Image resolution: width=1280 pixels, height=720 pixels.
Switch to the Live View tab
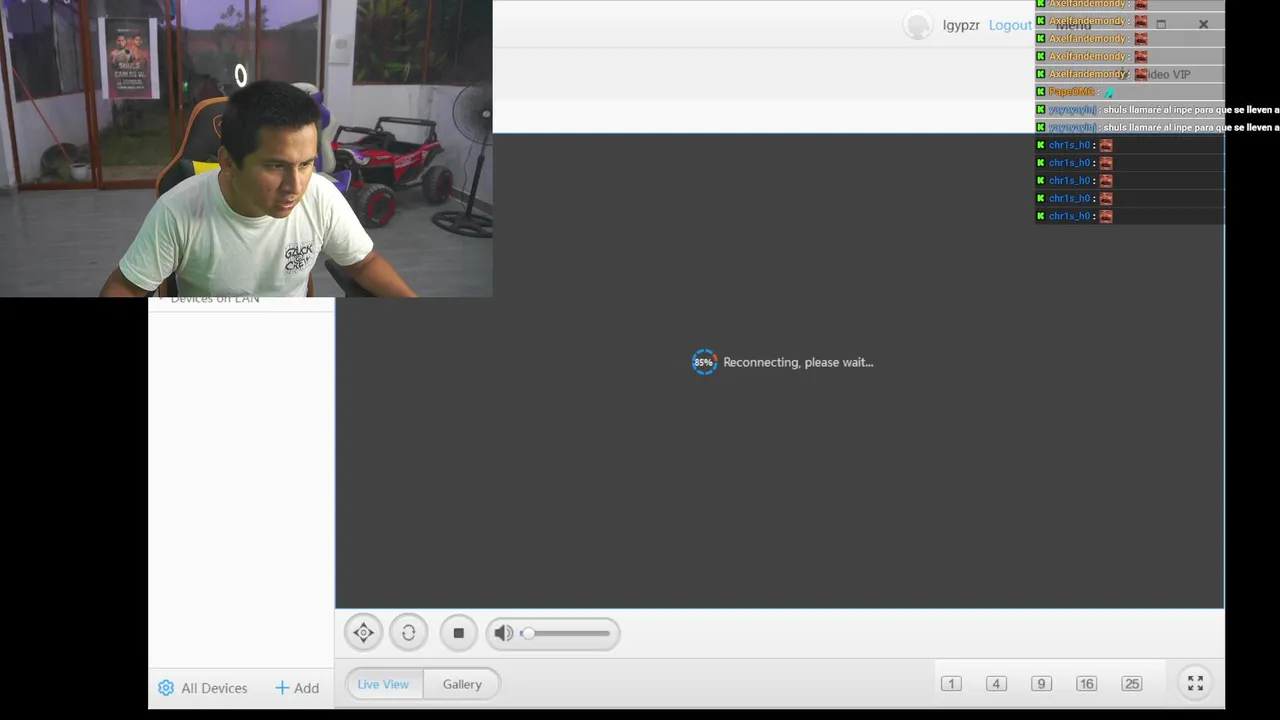point(383,684)
